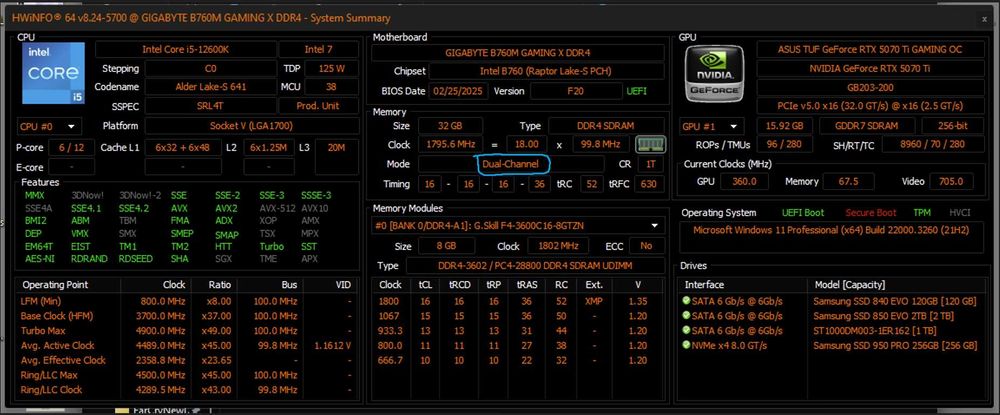Click the 4489.0 MHz average active clock

pyautogui.click(x=163, y=346)
